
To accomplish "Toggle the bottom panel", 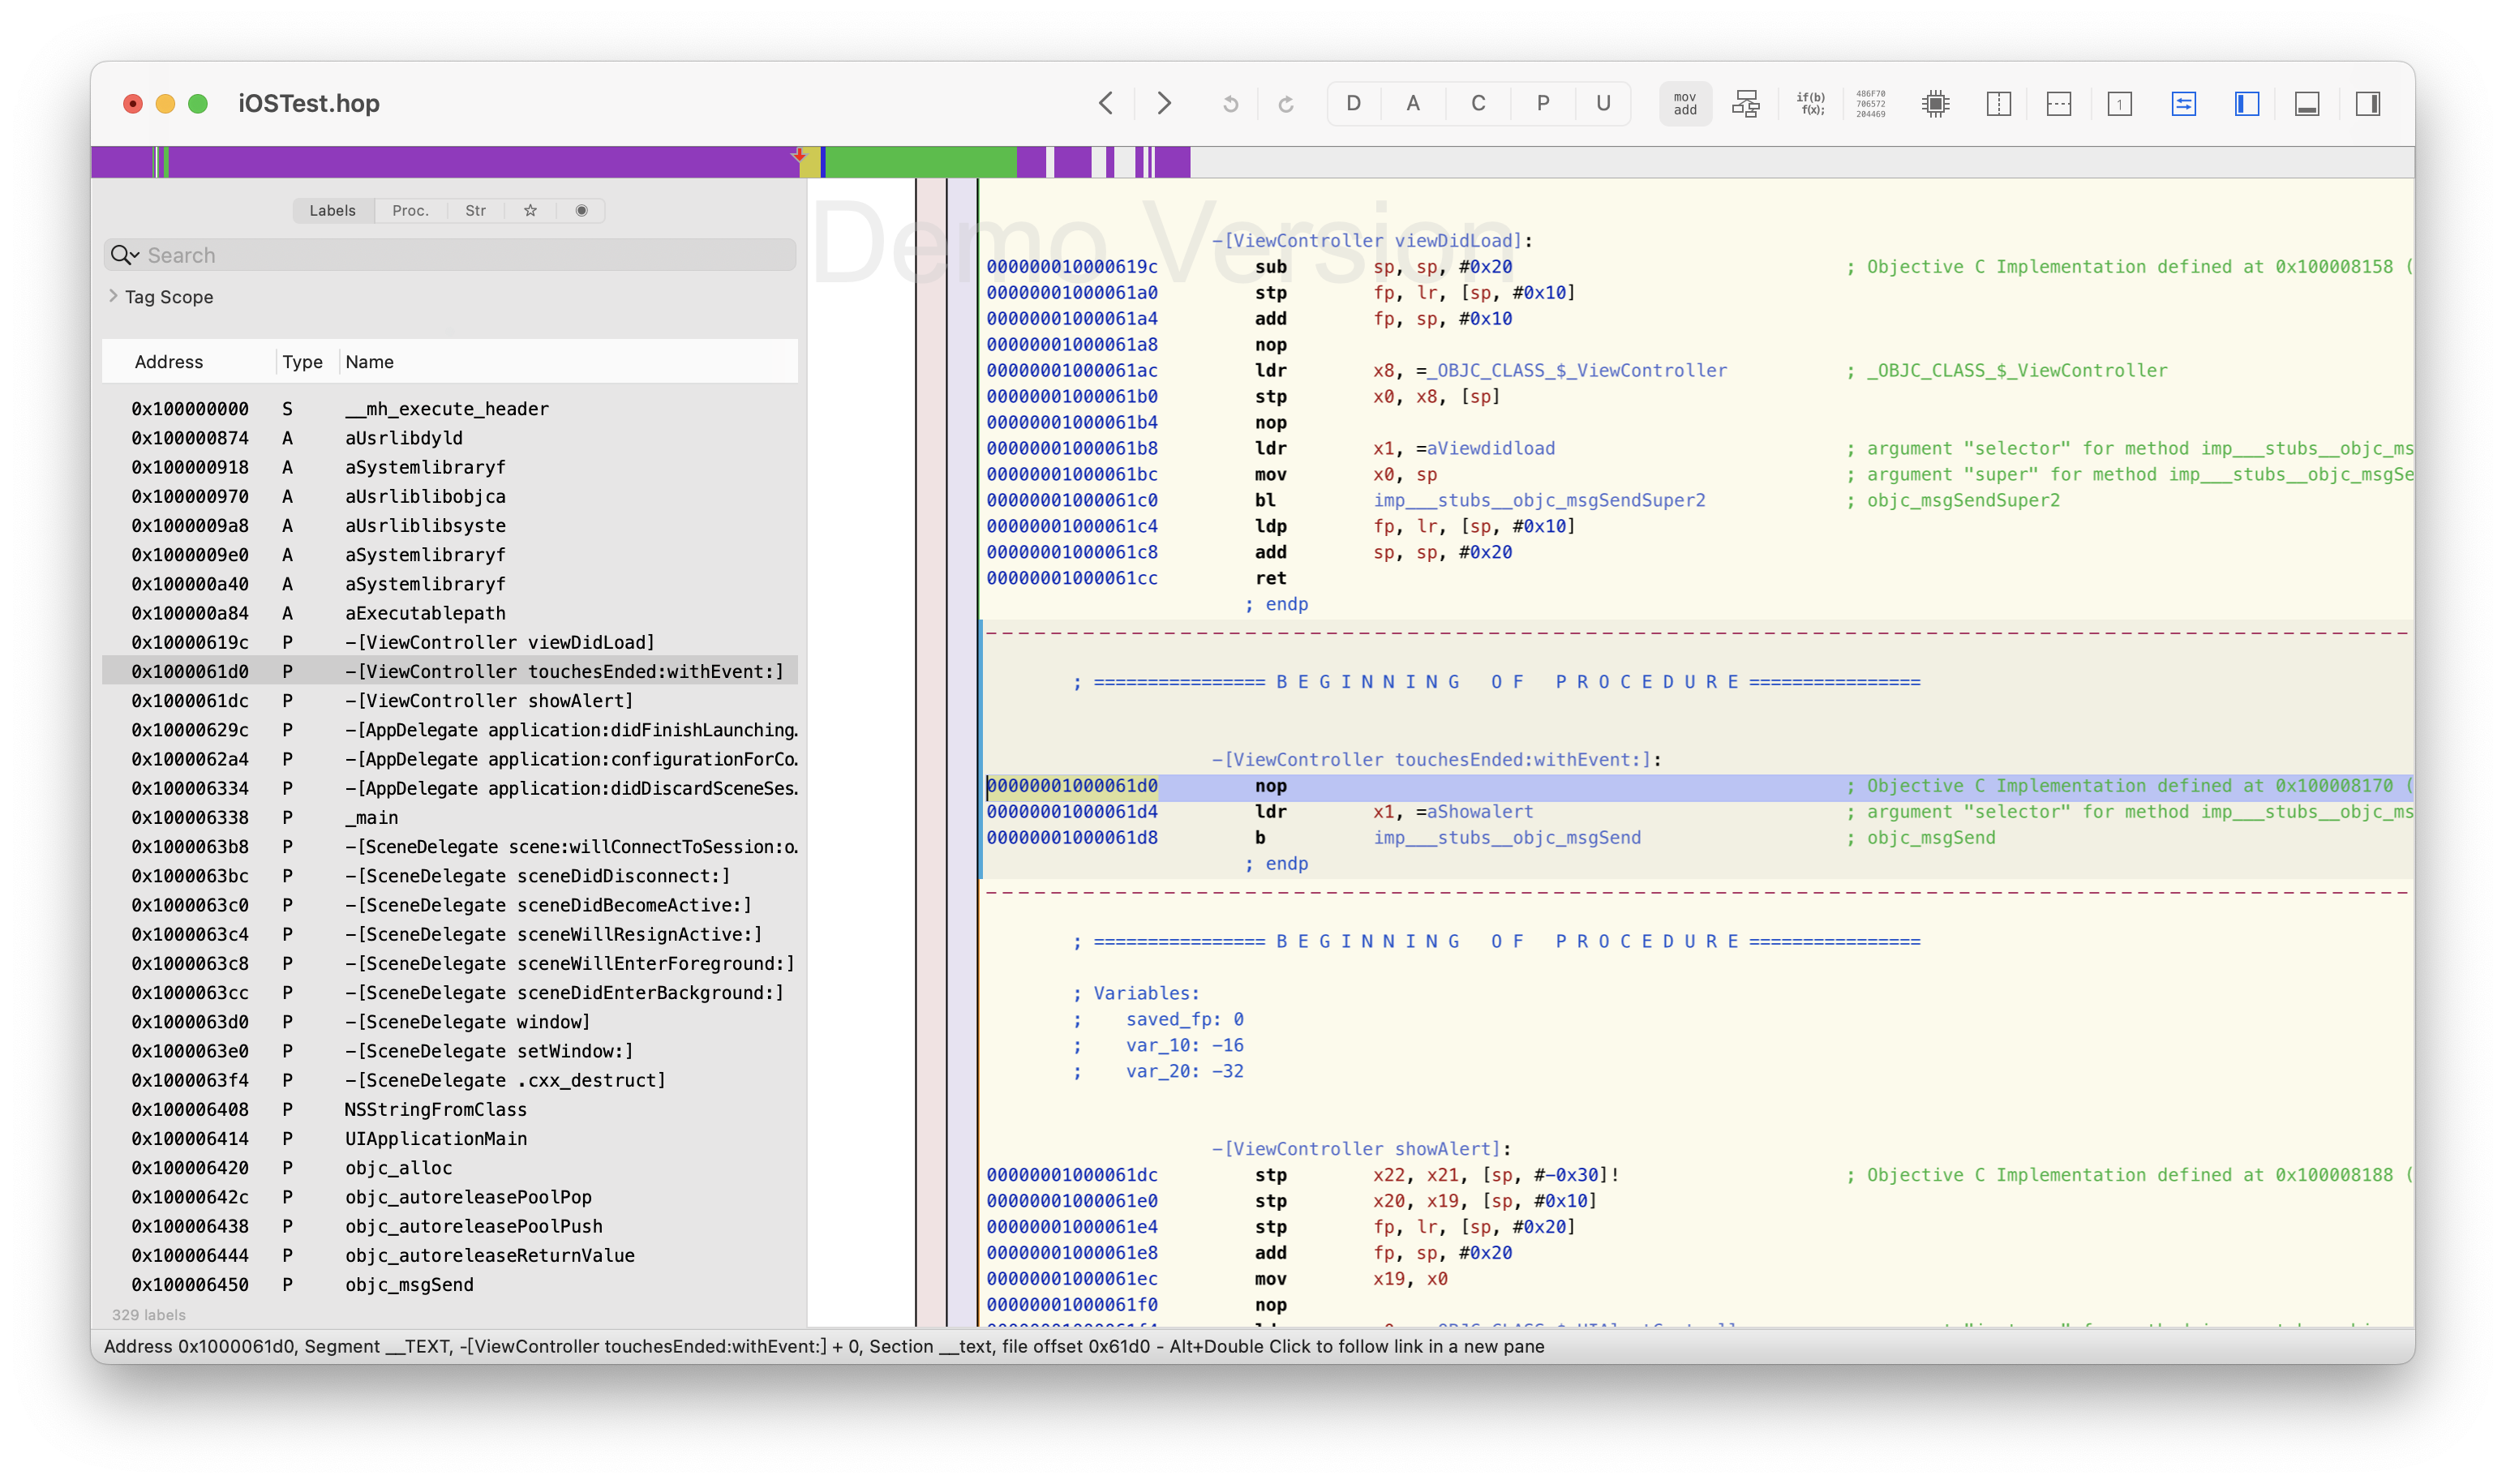I will [x=2307, y=104].
